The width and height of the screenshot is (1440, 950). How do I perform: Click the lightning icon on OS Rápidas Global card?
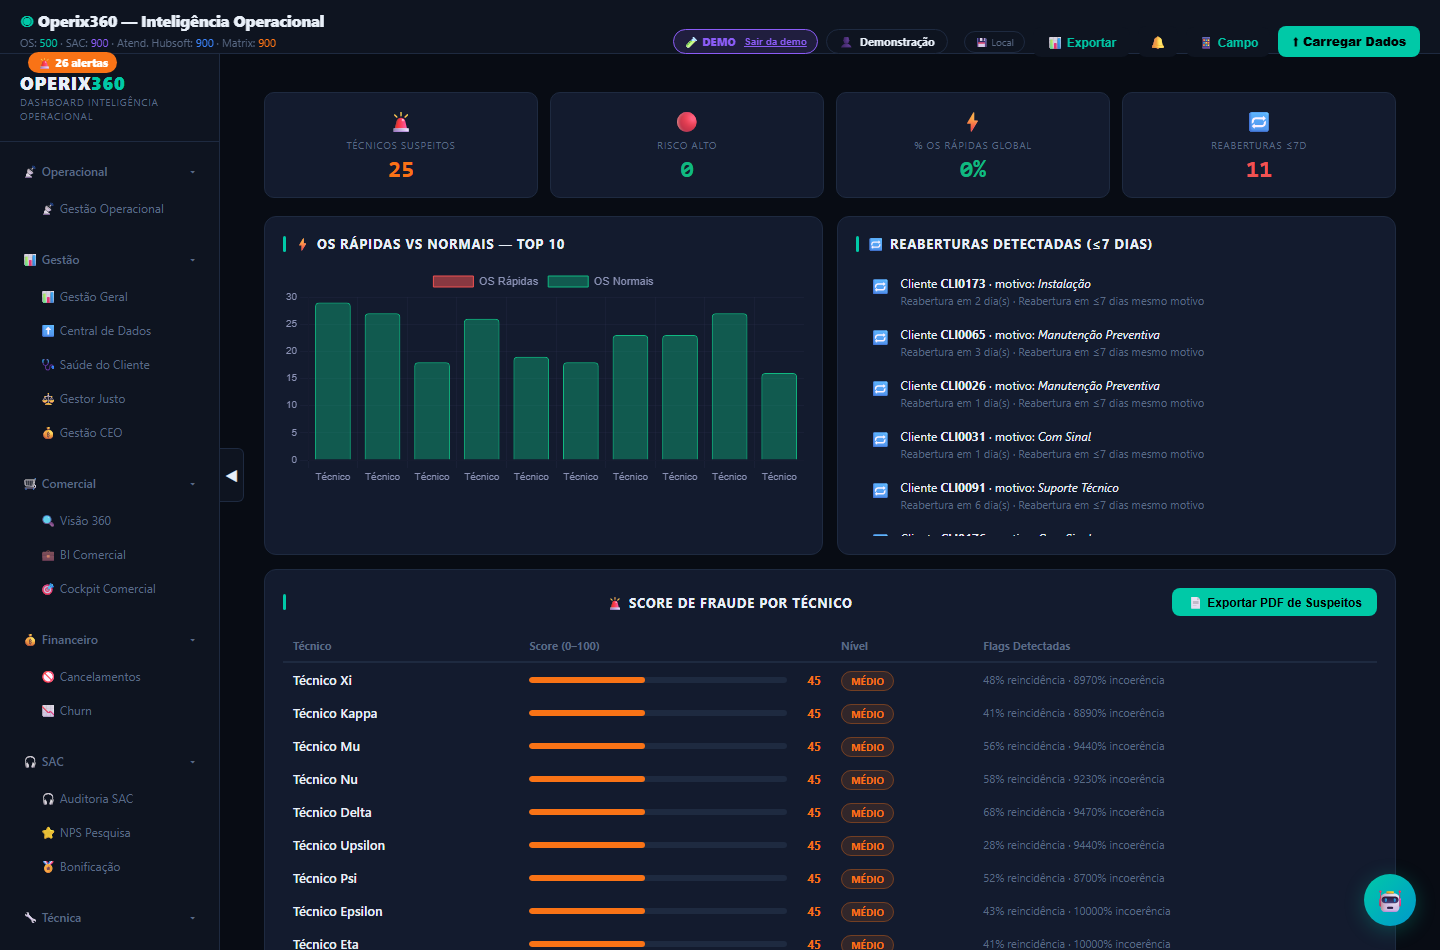(x=973, y=122)
